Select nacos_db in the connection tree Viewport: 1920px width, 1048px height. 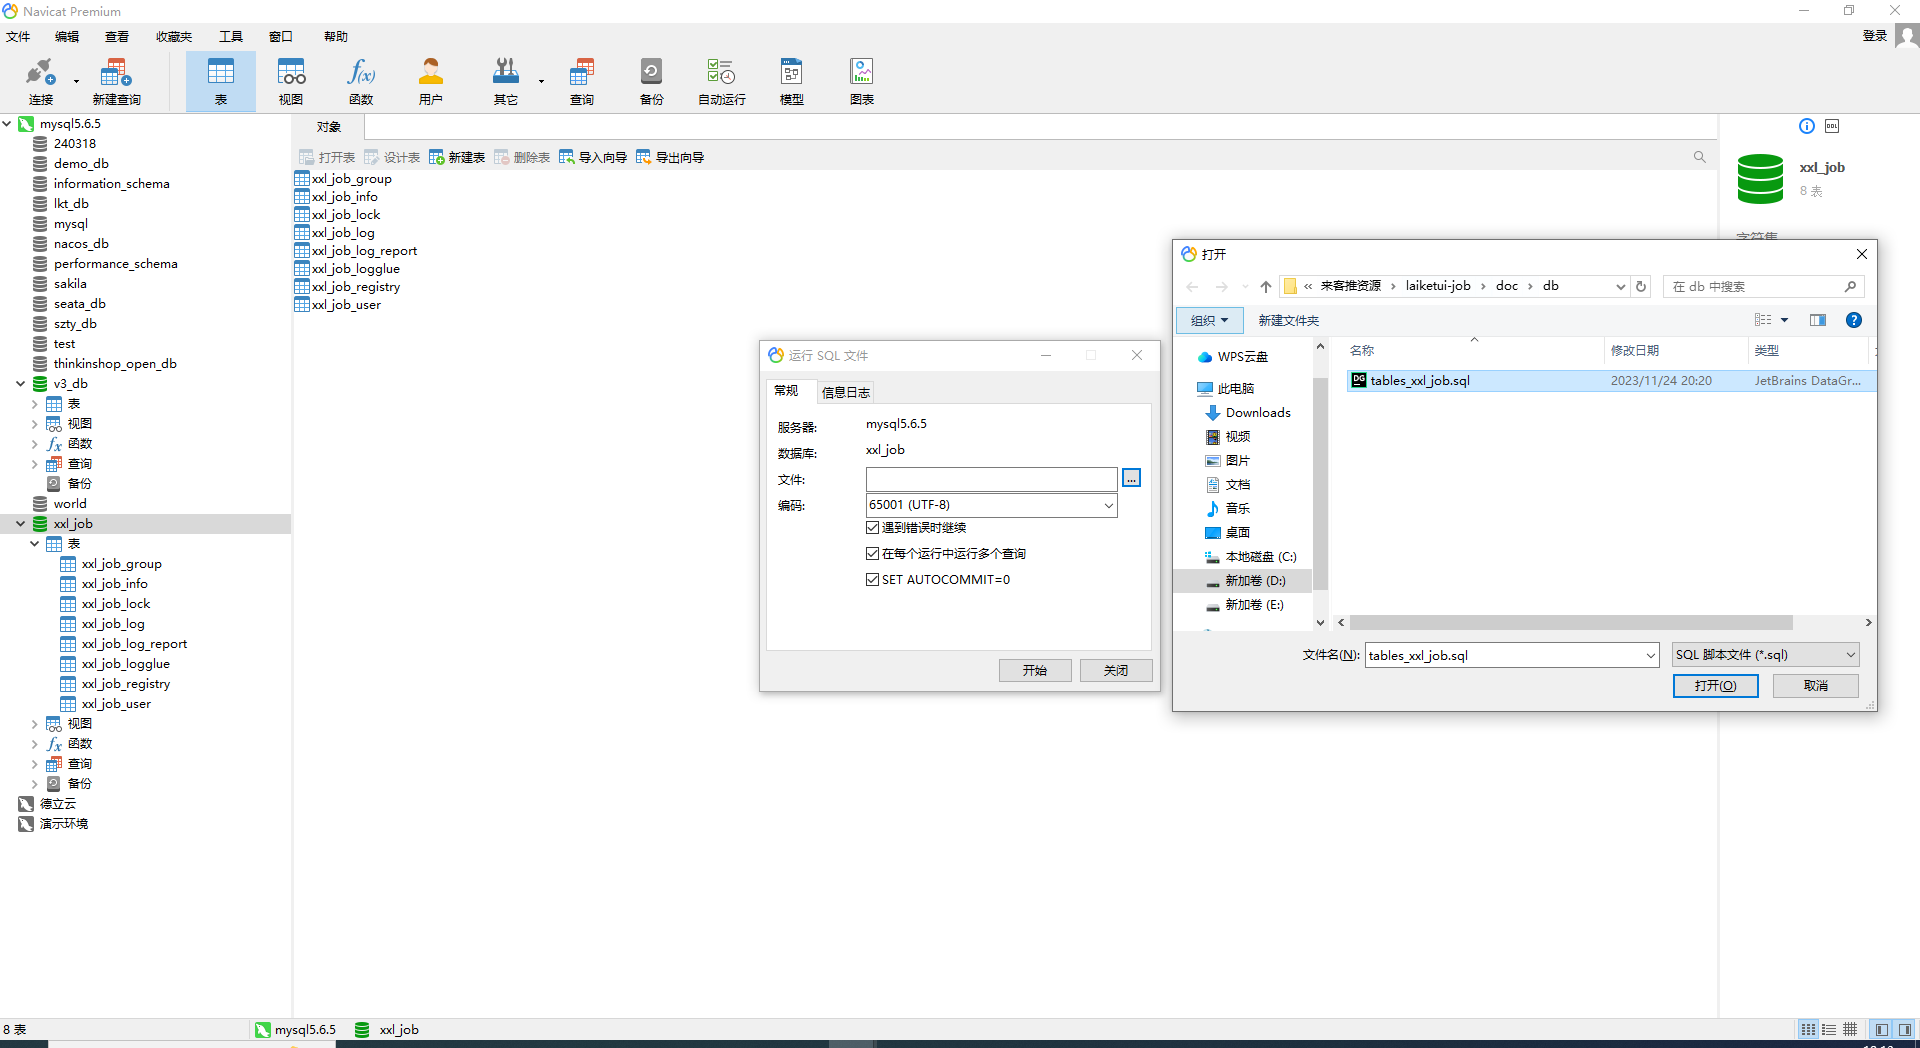81,244
